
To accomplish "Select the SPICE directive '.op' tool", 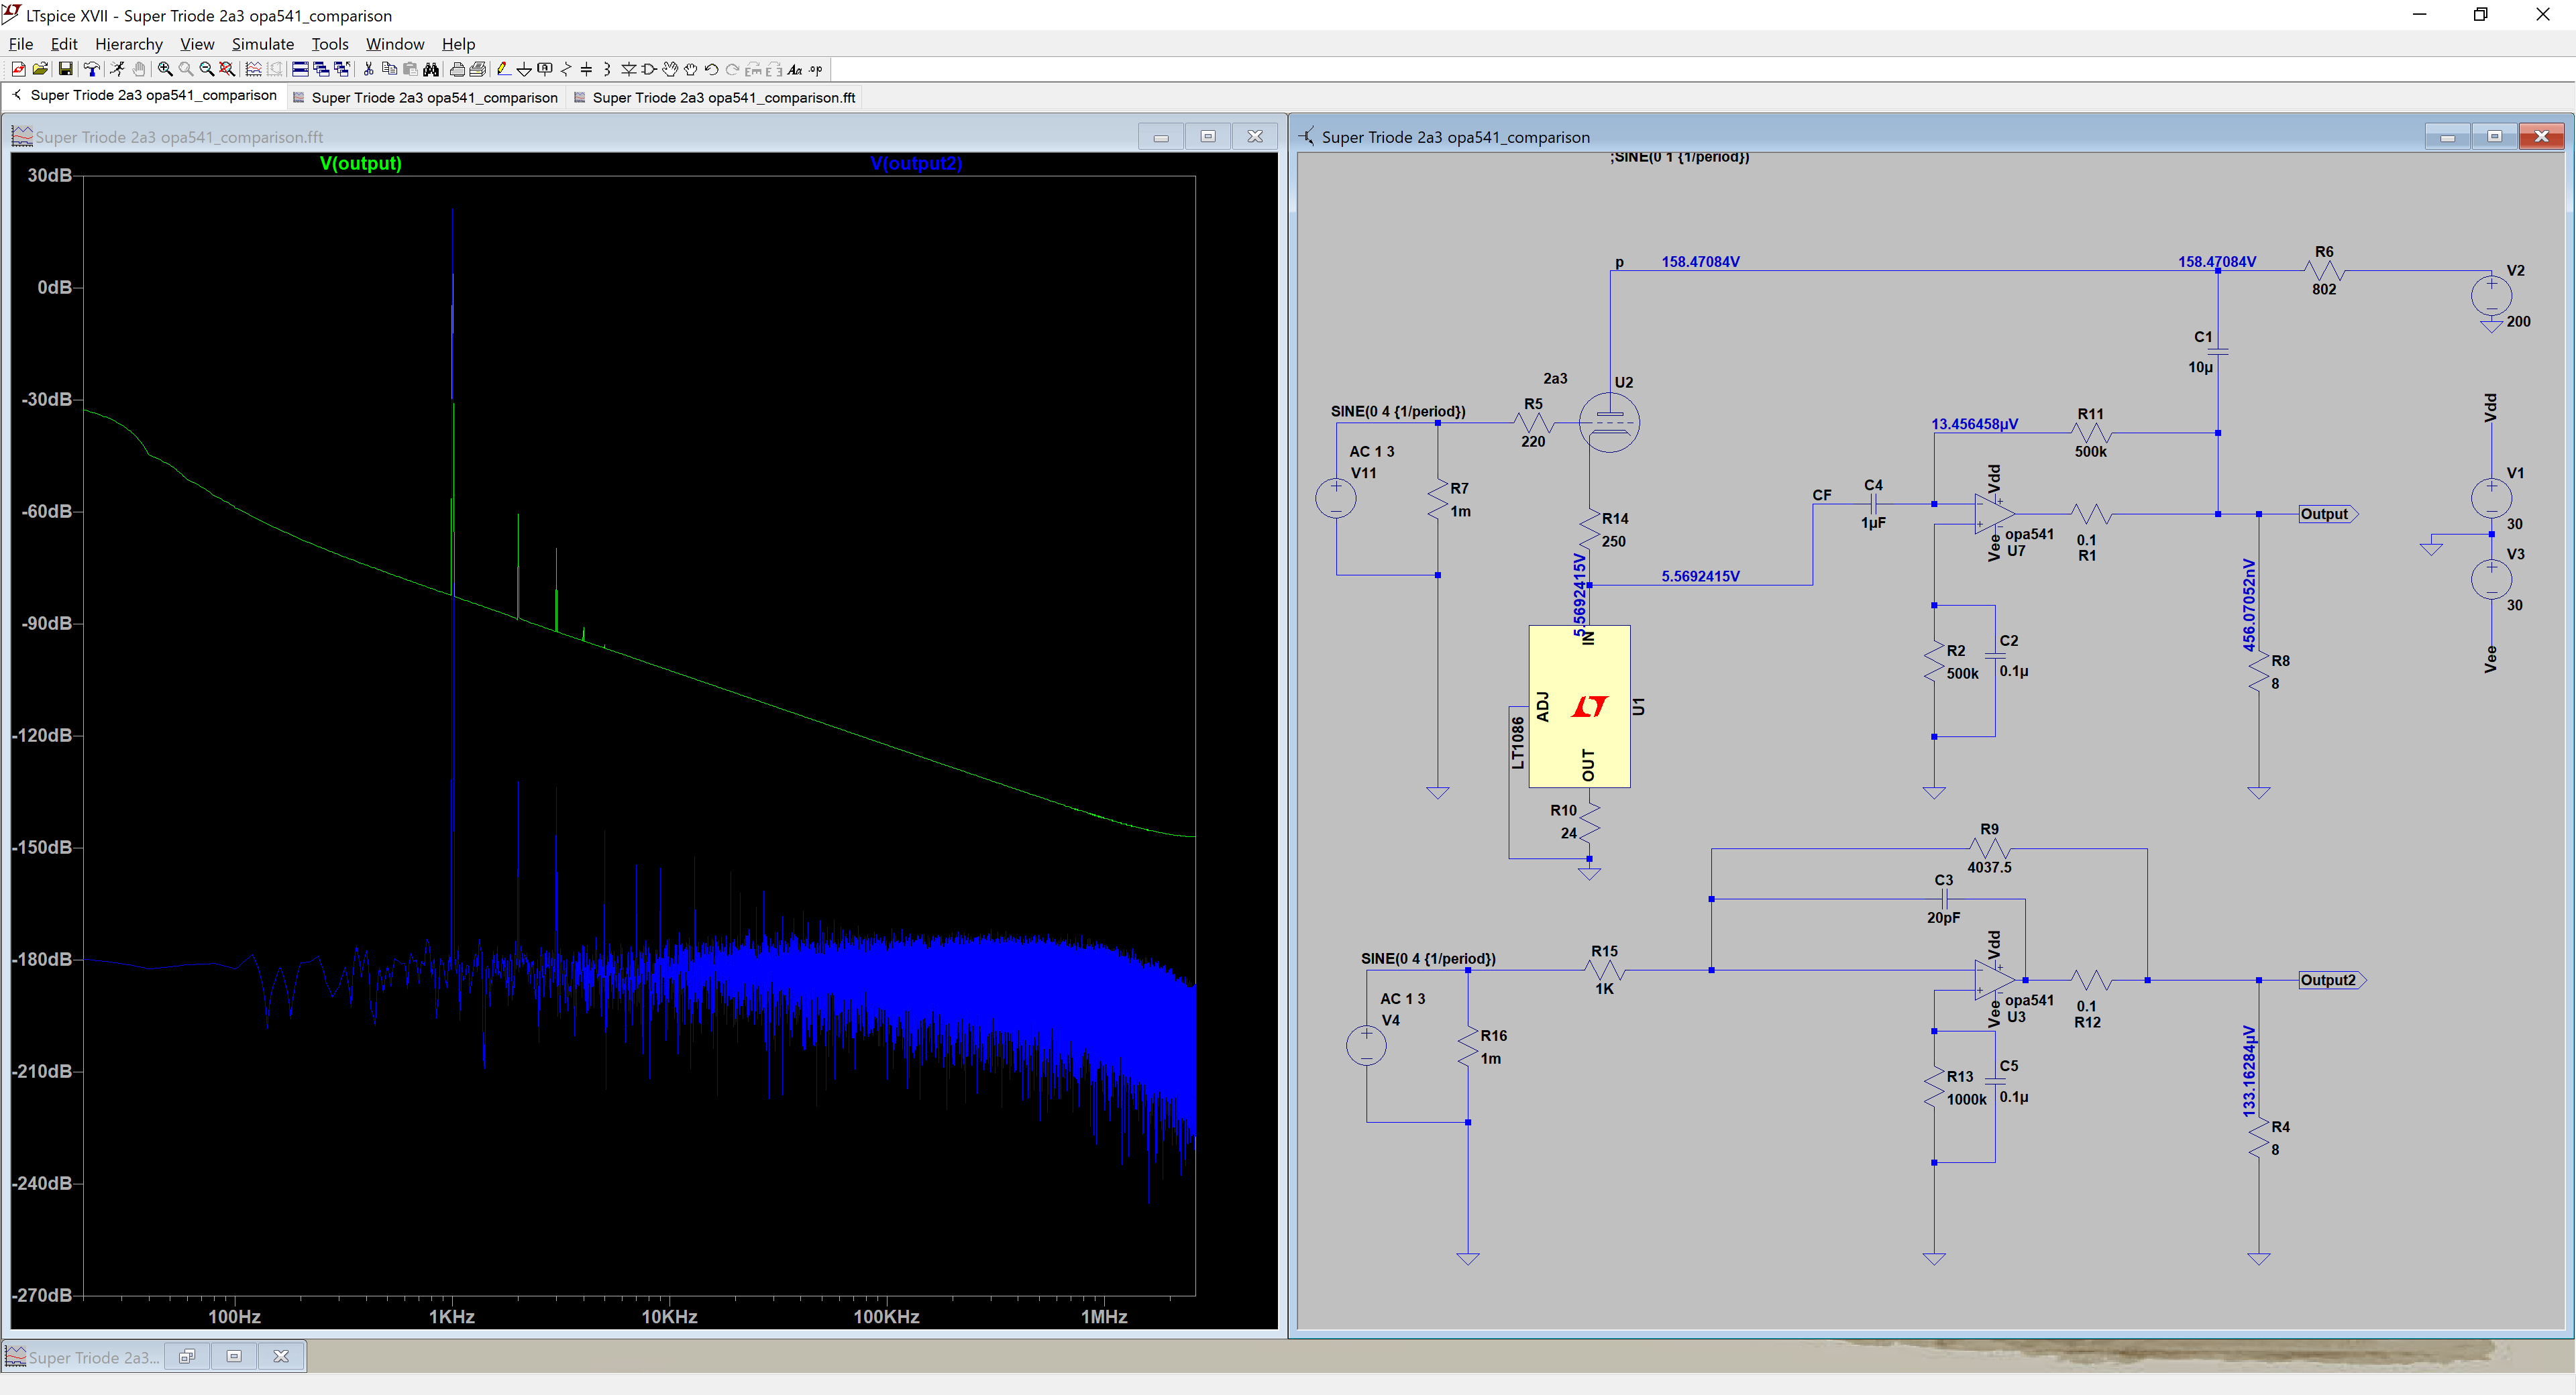I will coord(816,69).
